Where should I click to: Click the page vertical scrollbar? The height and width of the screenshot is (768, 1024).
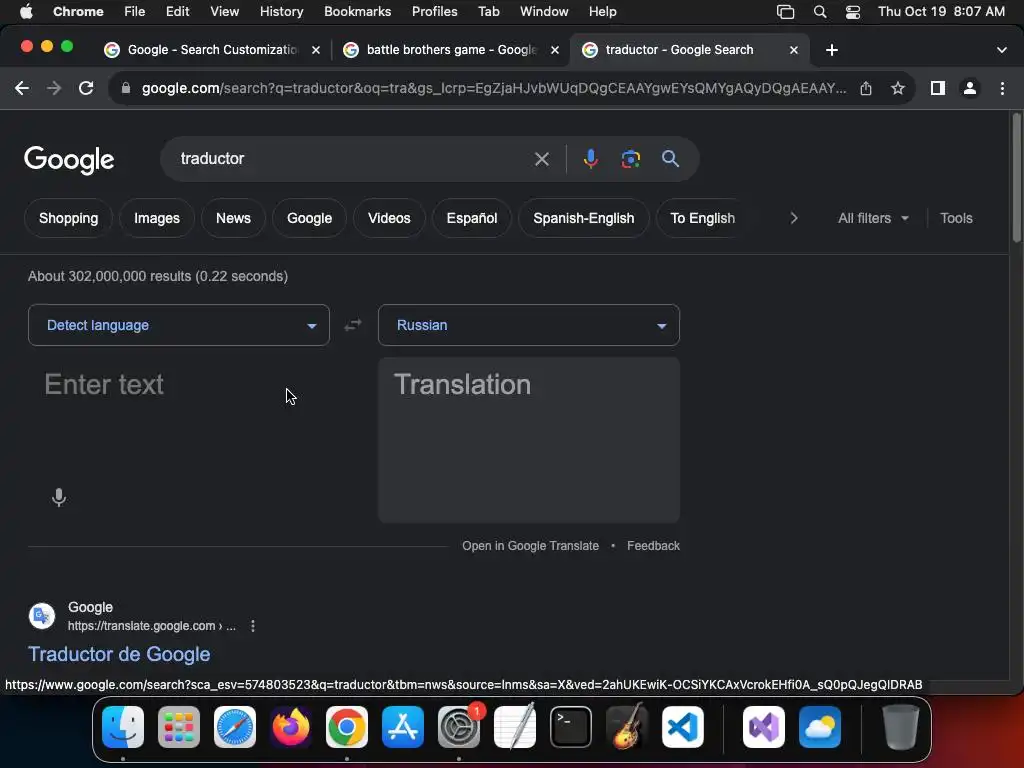1016,178
